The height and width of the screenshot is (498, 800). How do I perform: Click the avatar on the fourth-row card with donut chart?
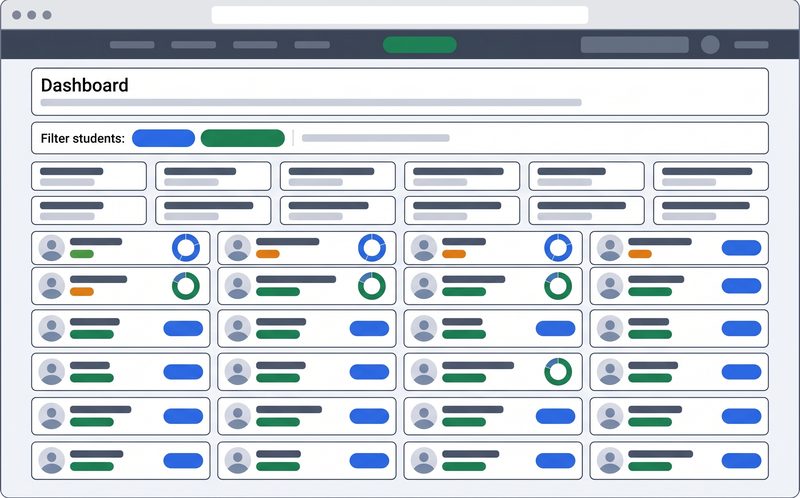(424, 372)
